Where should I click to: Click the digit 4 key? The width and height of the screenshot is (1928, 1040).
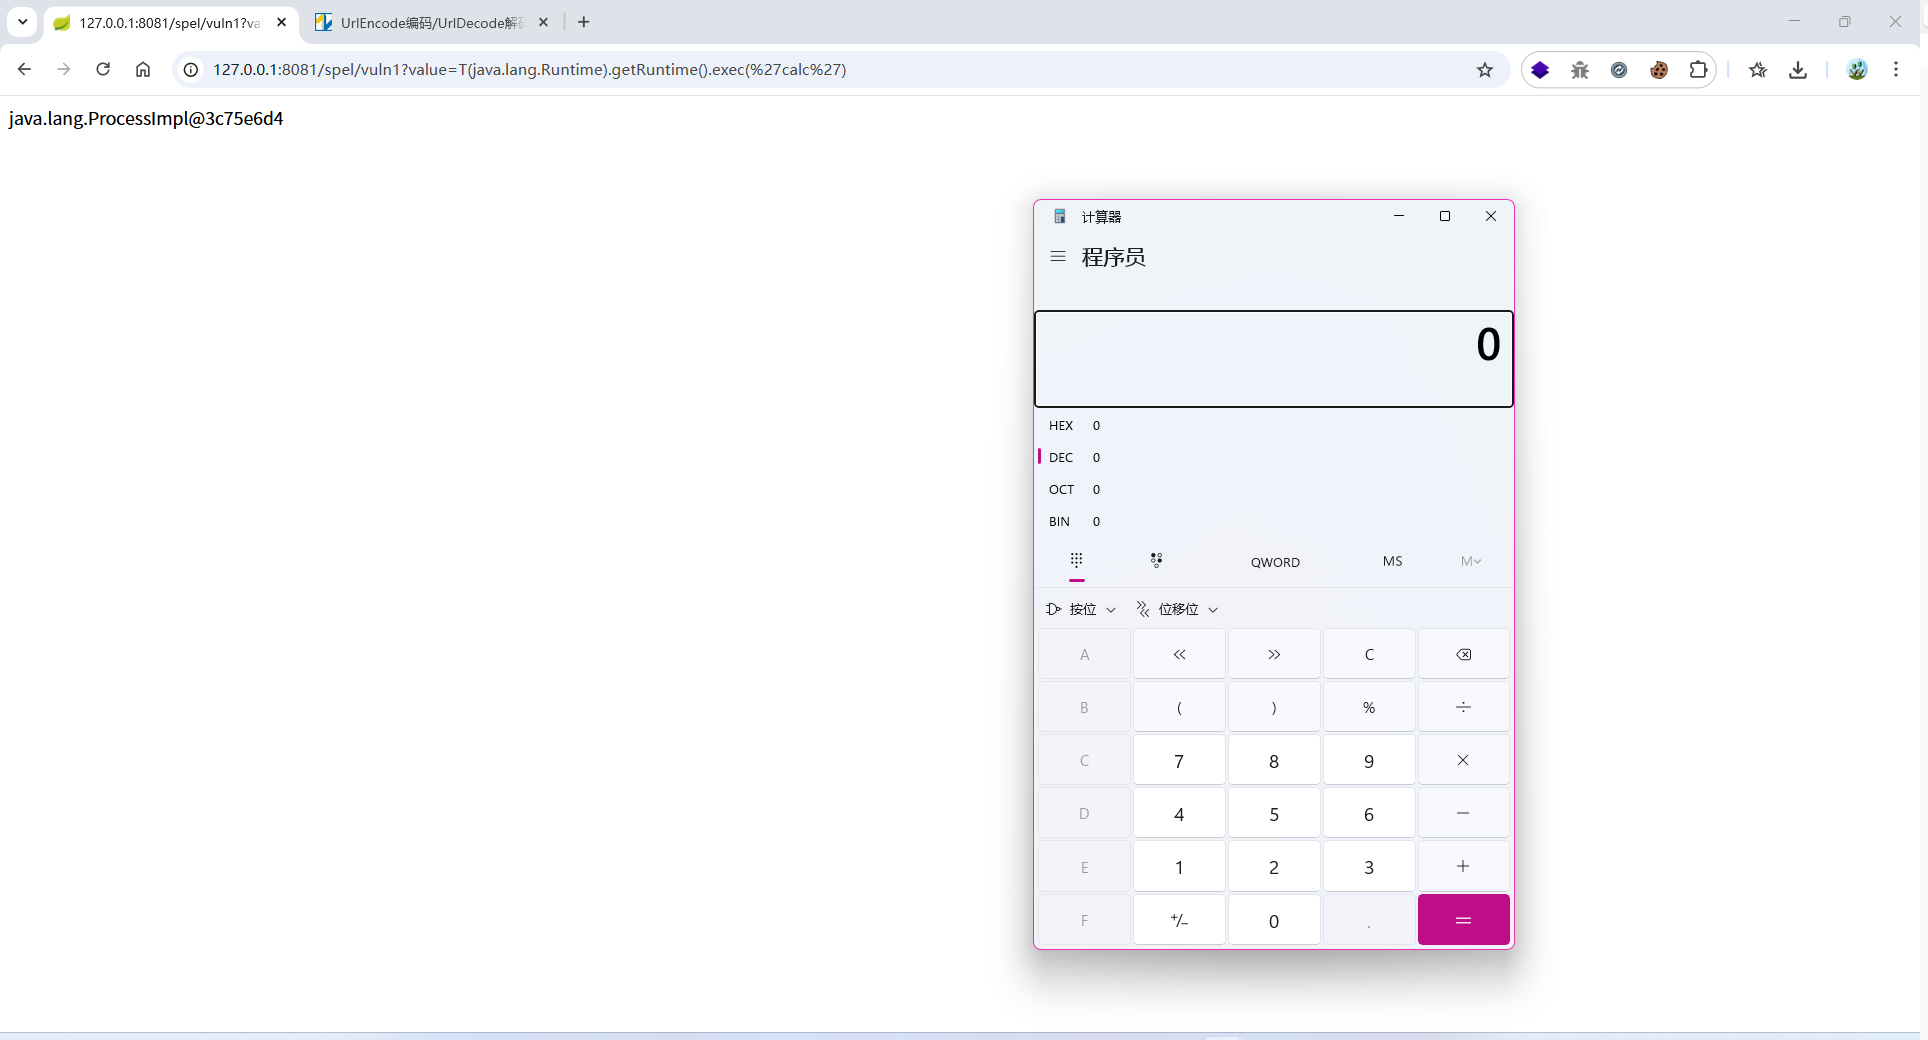[1179, 814]
